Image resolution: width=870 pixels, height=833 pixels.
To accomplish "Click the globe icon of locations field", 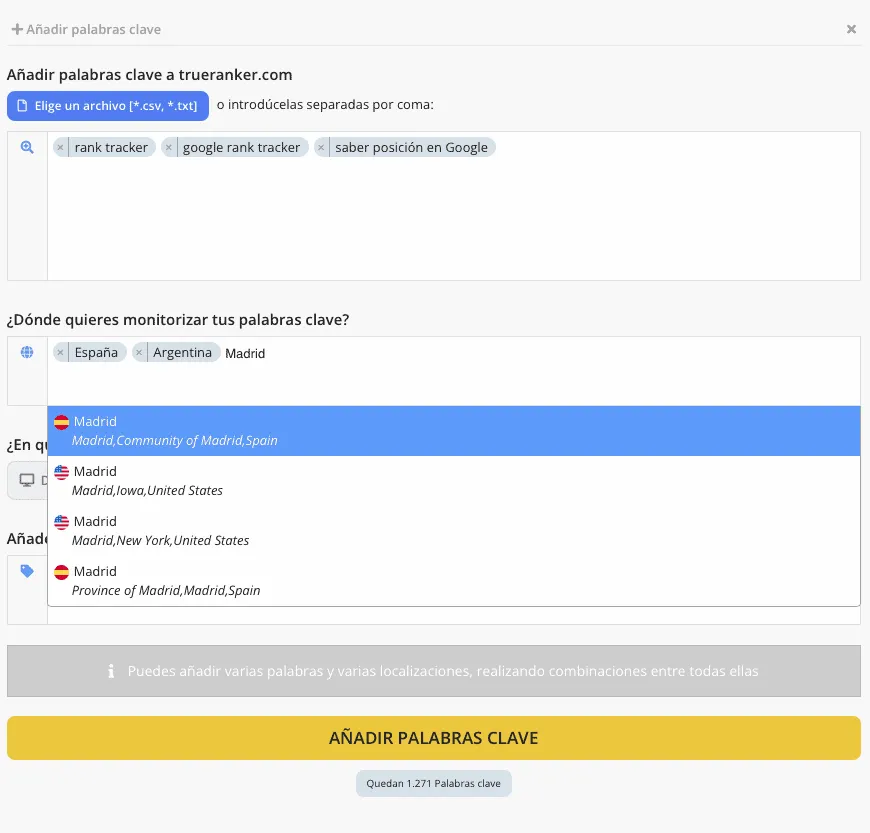I will pyautogui.click(x=27, y=352).
